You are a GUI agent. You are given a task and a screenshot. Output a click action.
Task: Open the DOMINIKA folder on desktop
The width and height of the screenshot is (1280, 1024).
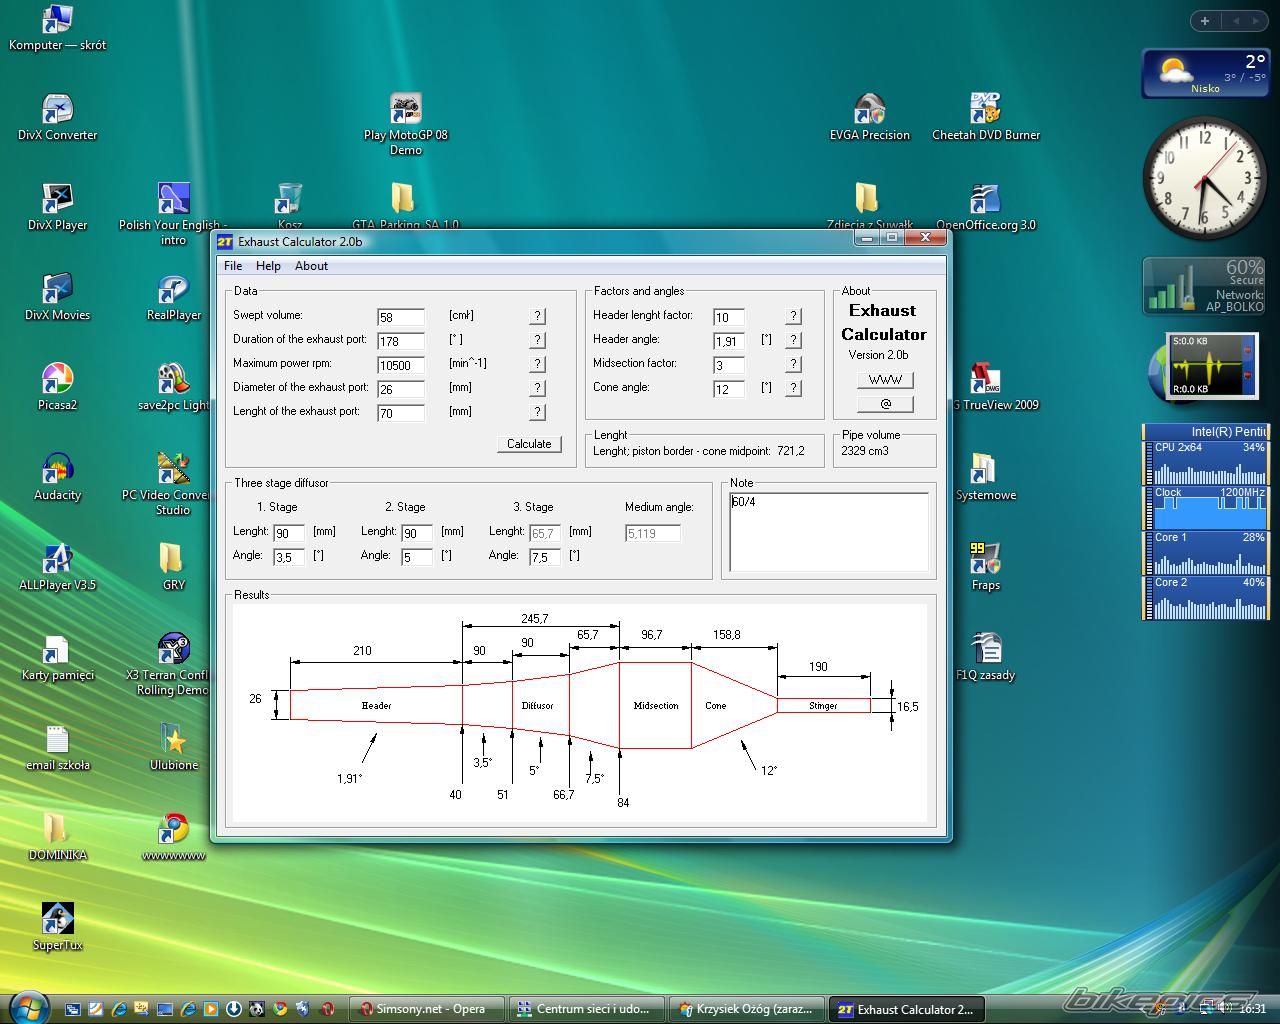coord(57,838)
